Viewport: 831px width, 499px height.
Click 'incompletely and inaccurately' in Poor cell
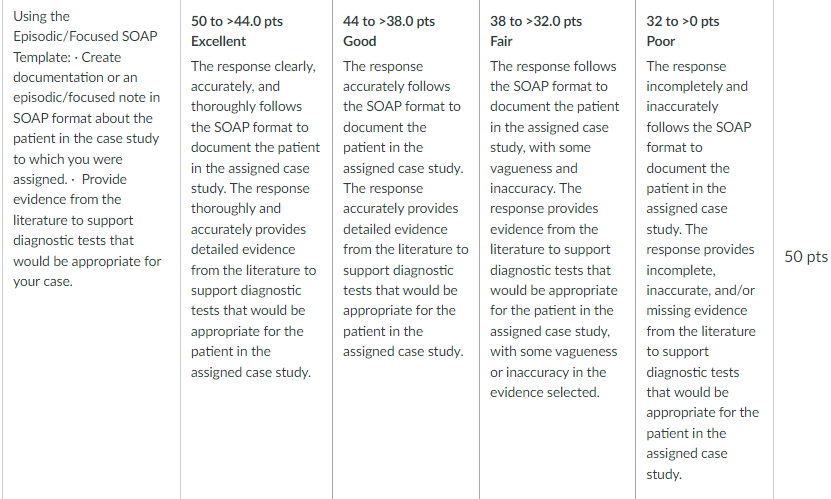[x=696, y=96]
